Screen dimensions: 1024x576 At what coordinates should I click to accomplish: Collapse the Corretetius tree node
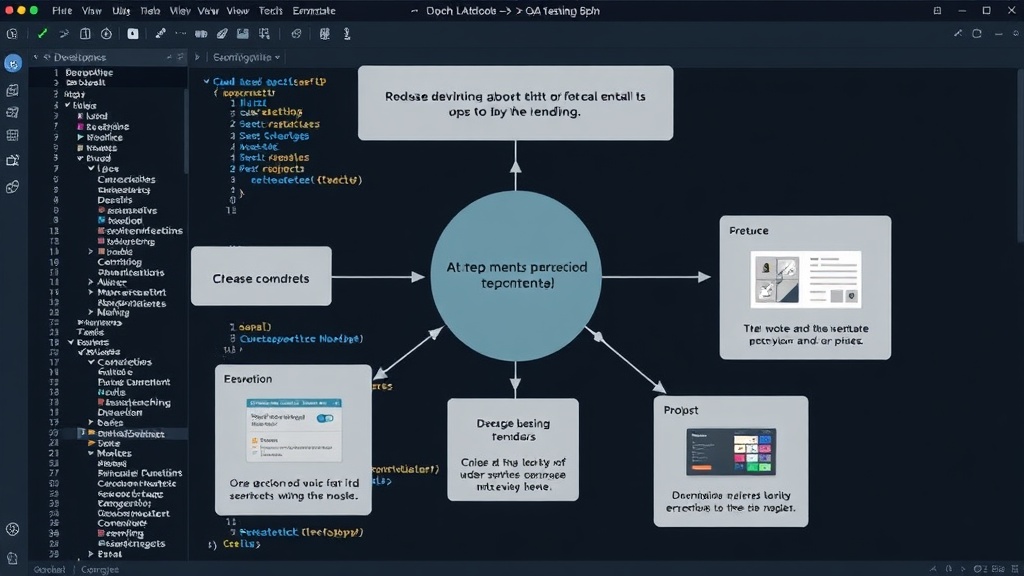tap(91, 362)
